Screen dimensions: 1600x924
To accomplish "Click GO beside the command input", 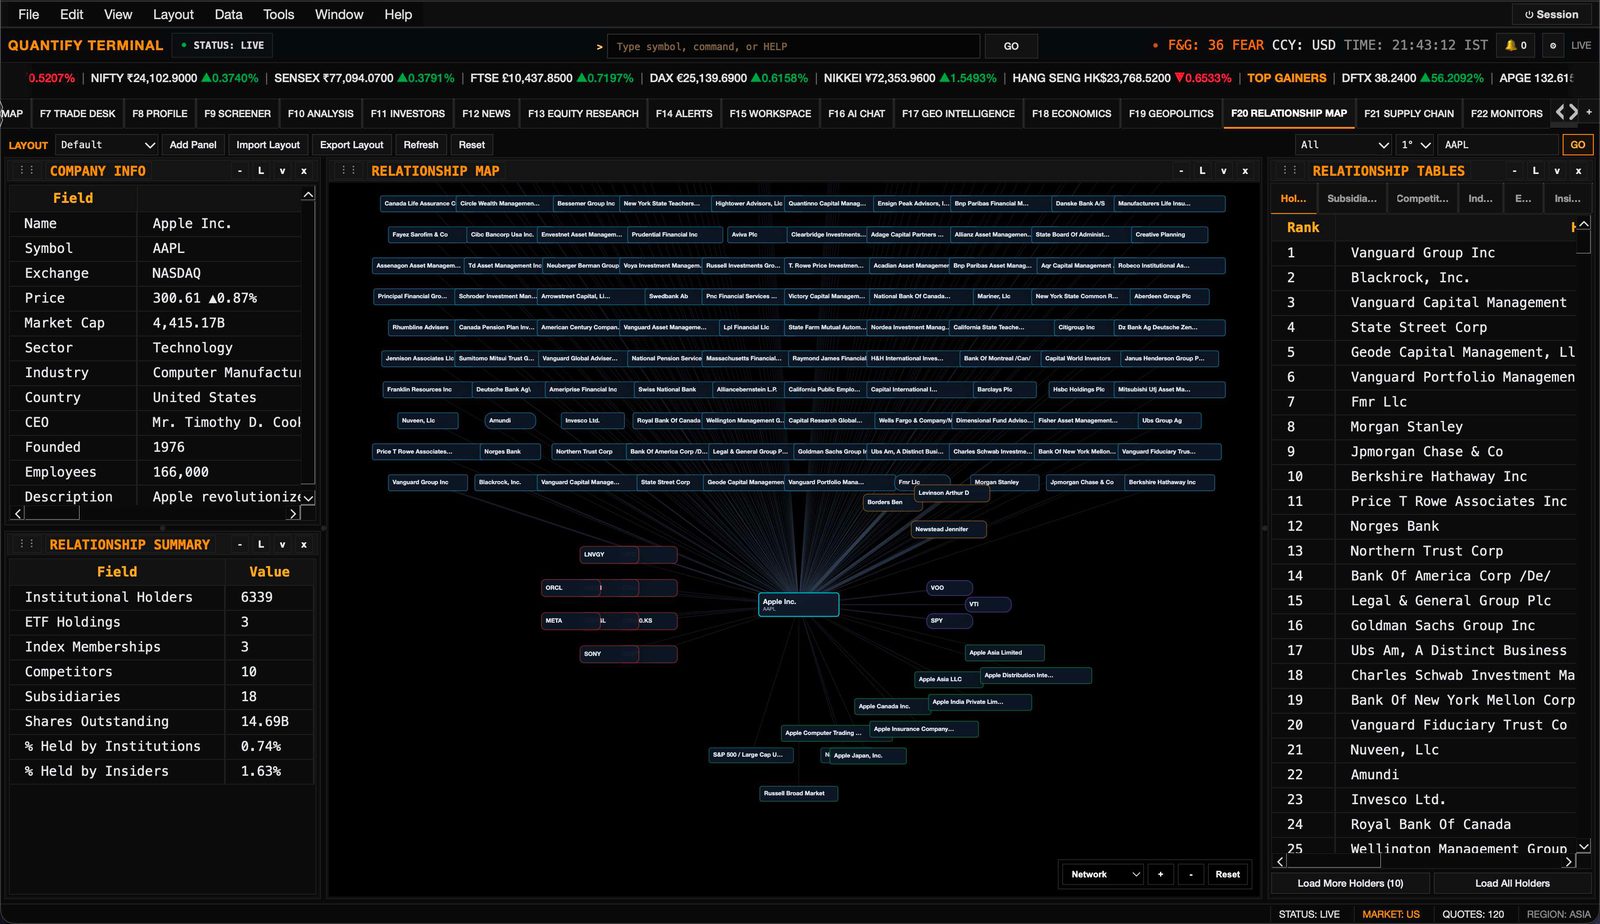I will pos(1011,46).
